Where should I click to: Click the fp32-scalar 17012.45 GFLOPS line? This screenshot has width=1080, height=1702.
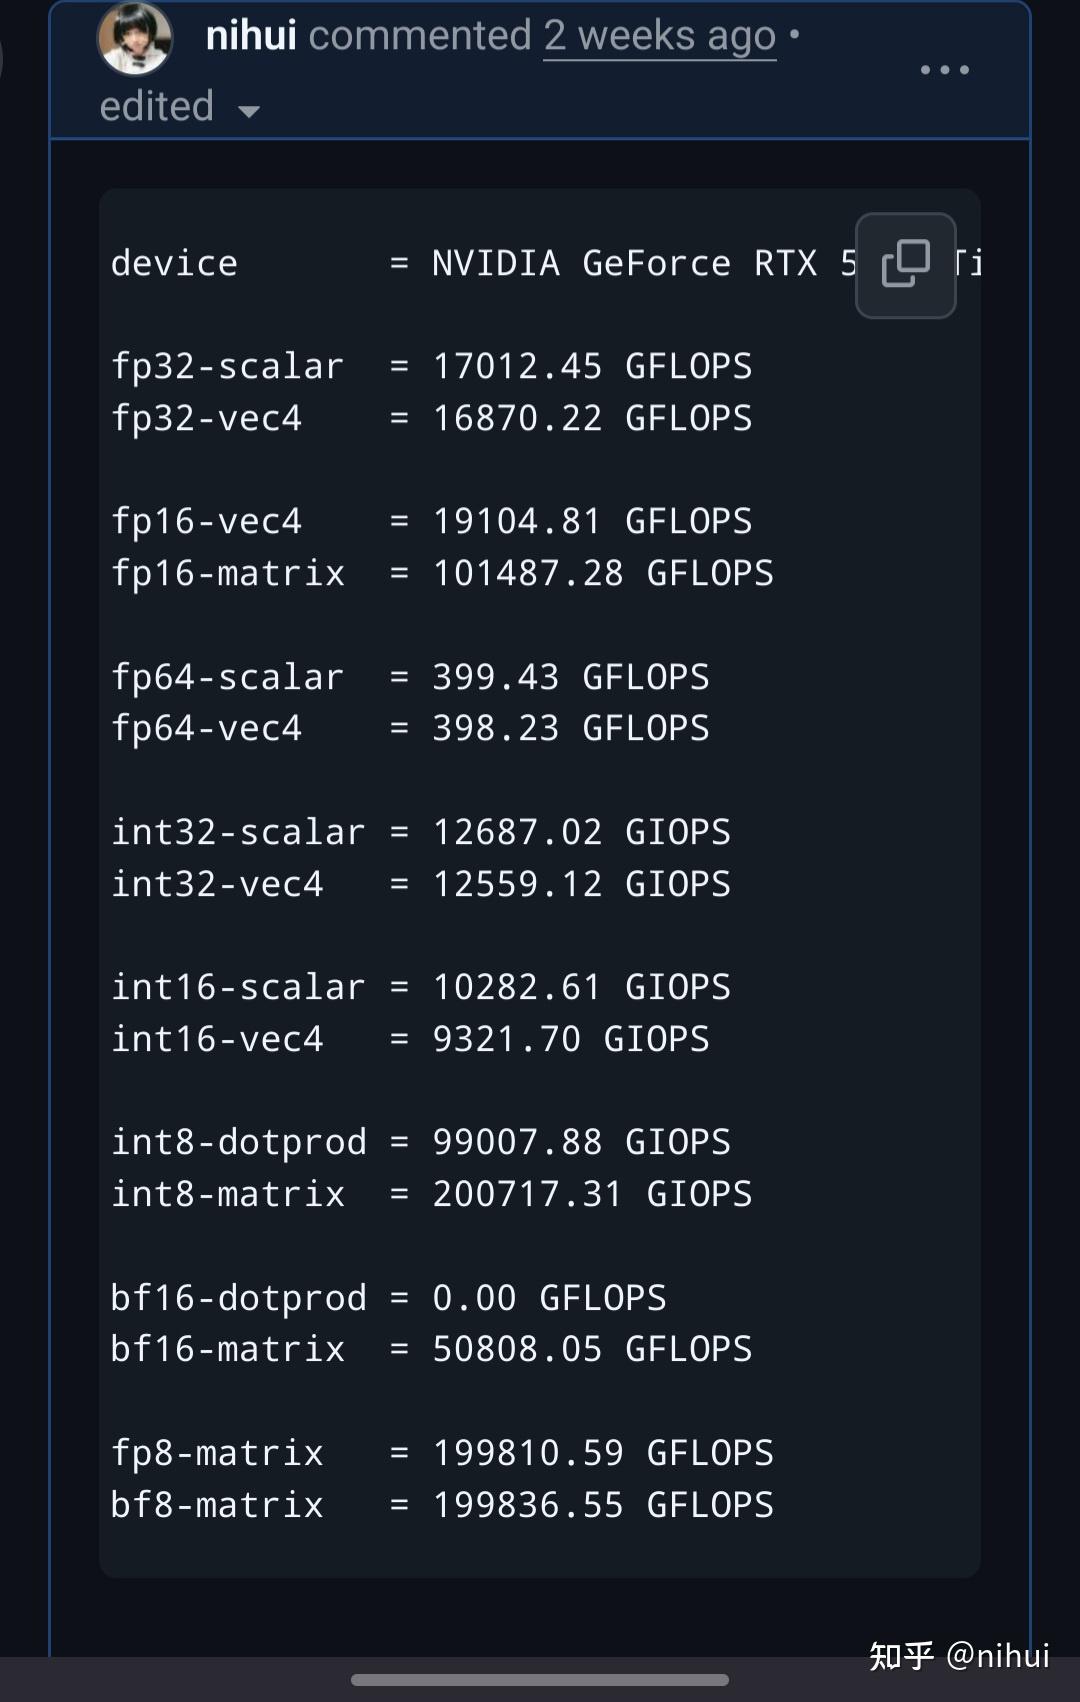(431, 367)
